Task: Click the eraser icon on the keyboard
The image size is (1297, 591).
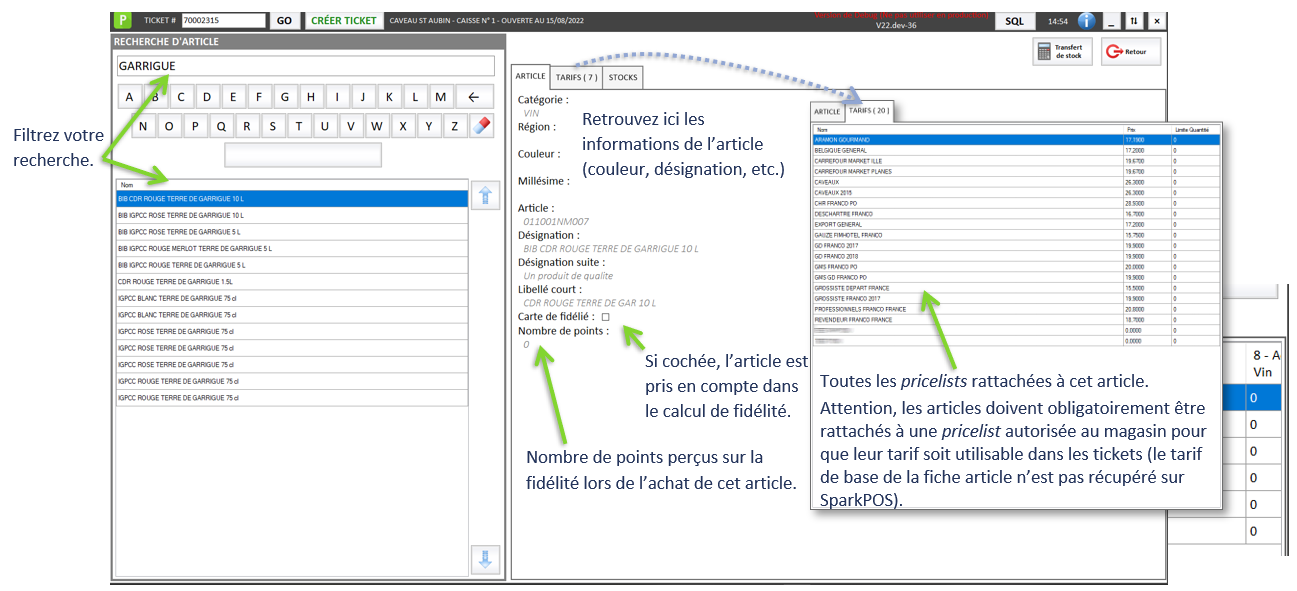Action: 482,126
